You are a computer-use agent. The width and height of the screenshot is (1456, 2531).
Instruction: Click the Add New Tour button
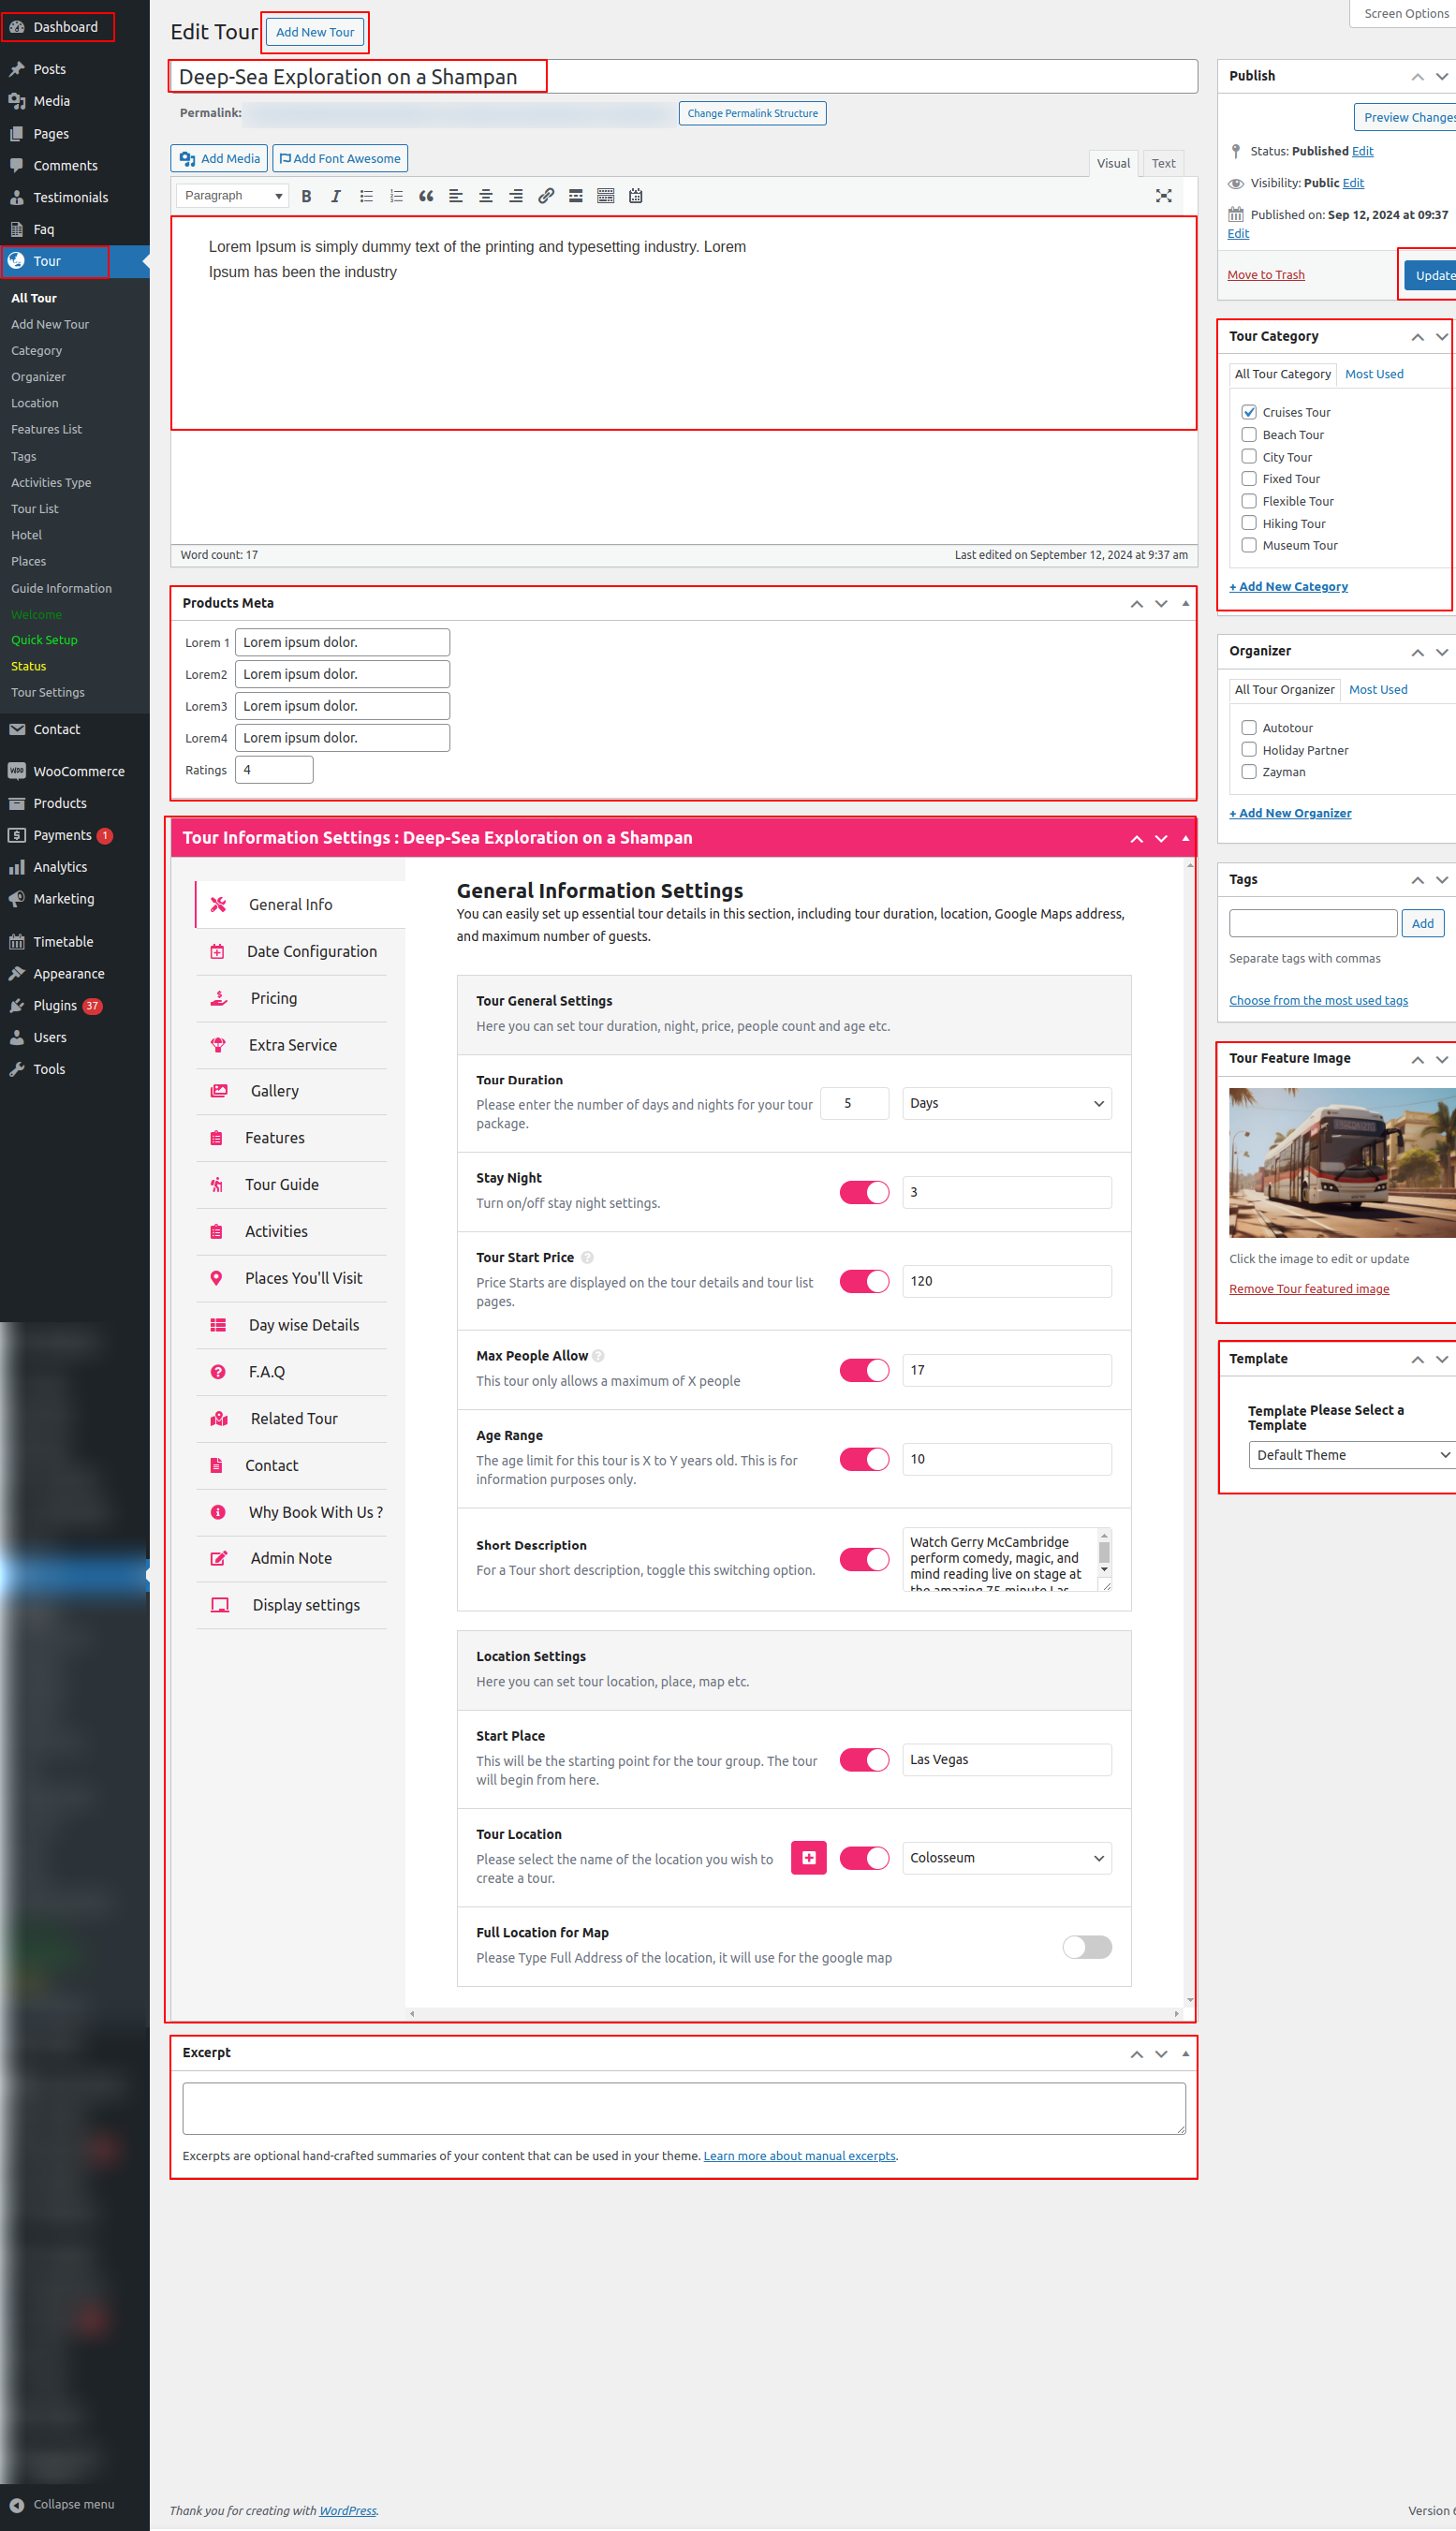[315, 33]
